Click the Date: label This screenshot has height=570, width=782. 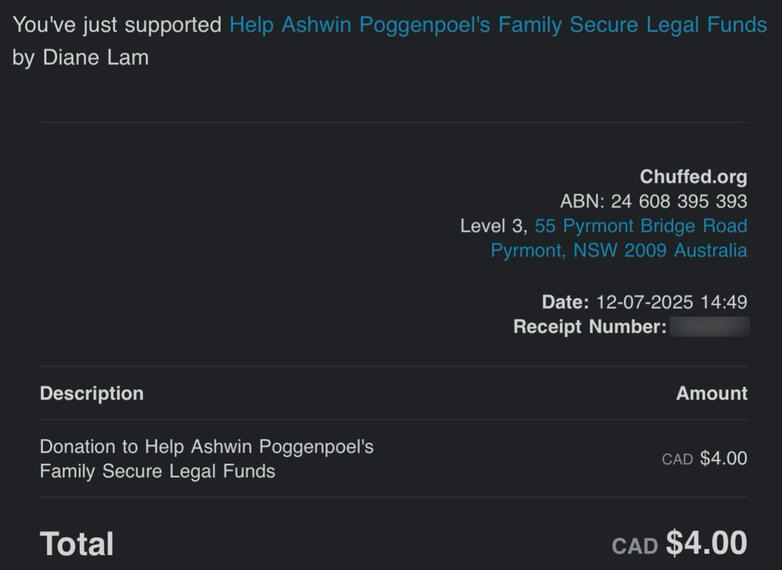pyautogui.click(x=565, y=302)
